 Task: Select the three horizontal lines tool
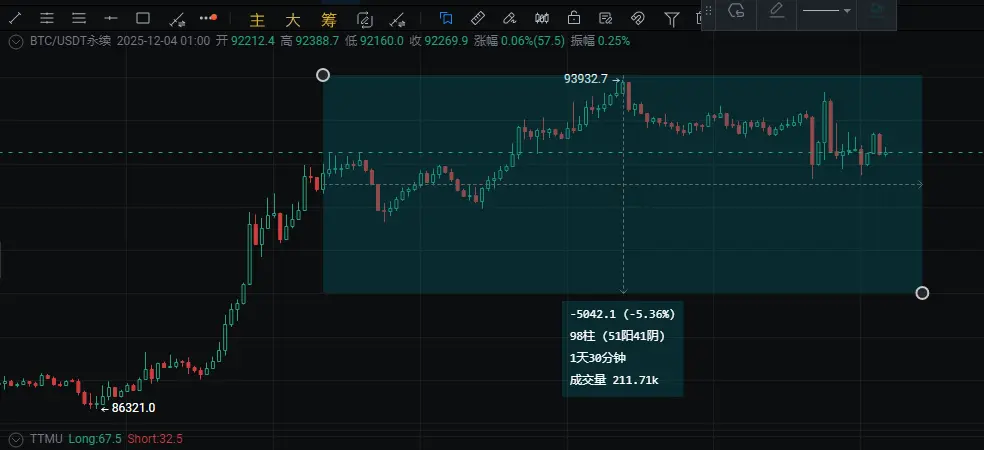(79, 19)
